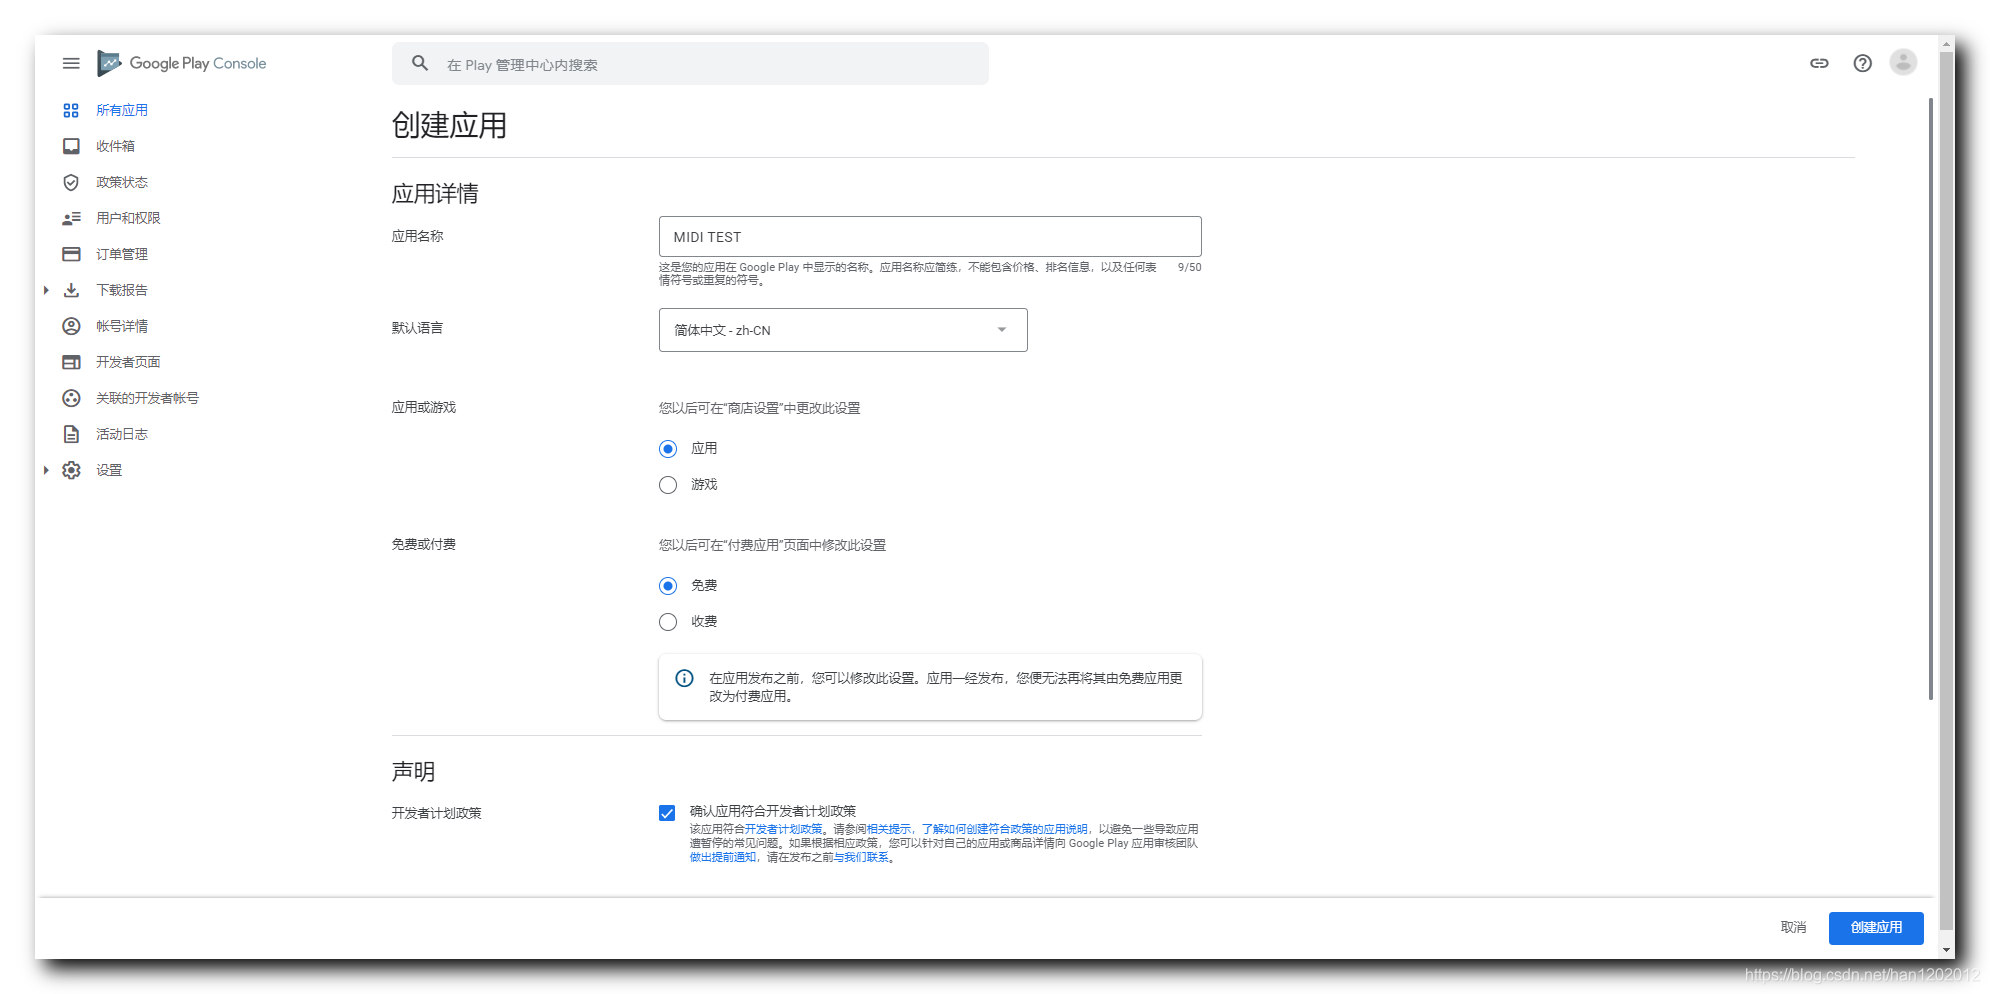The image size is (1990, 994).
Task: Click the 政策状态 shield icon
Action: (x=71, y=182)
